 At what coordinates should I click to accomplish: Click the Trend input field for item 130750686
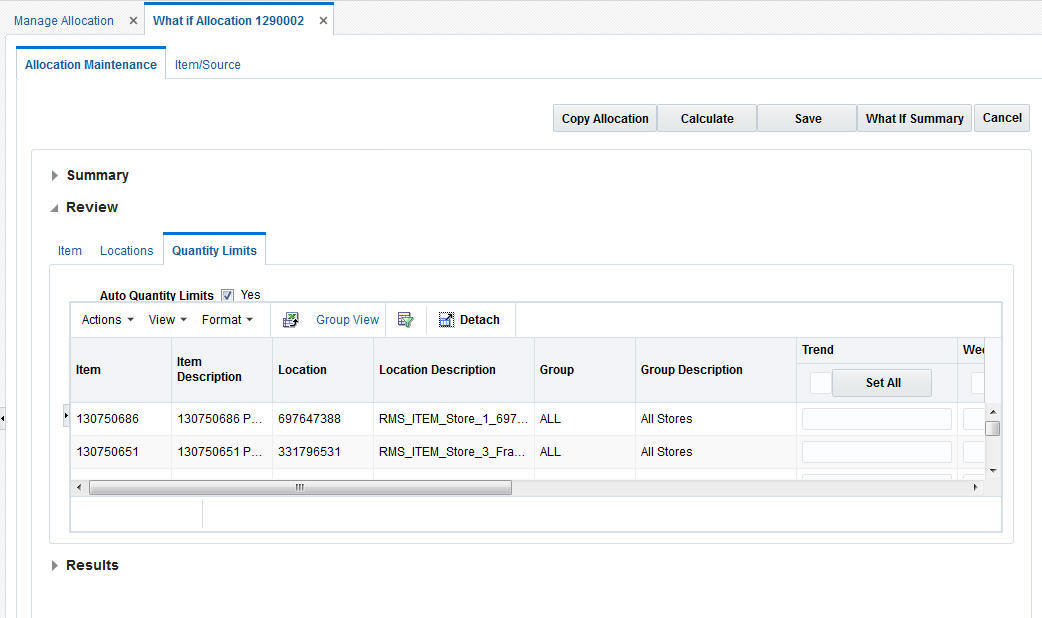tap(876, 418)
